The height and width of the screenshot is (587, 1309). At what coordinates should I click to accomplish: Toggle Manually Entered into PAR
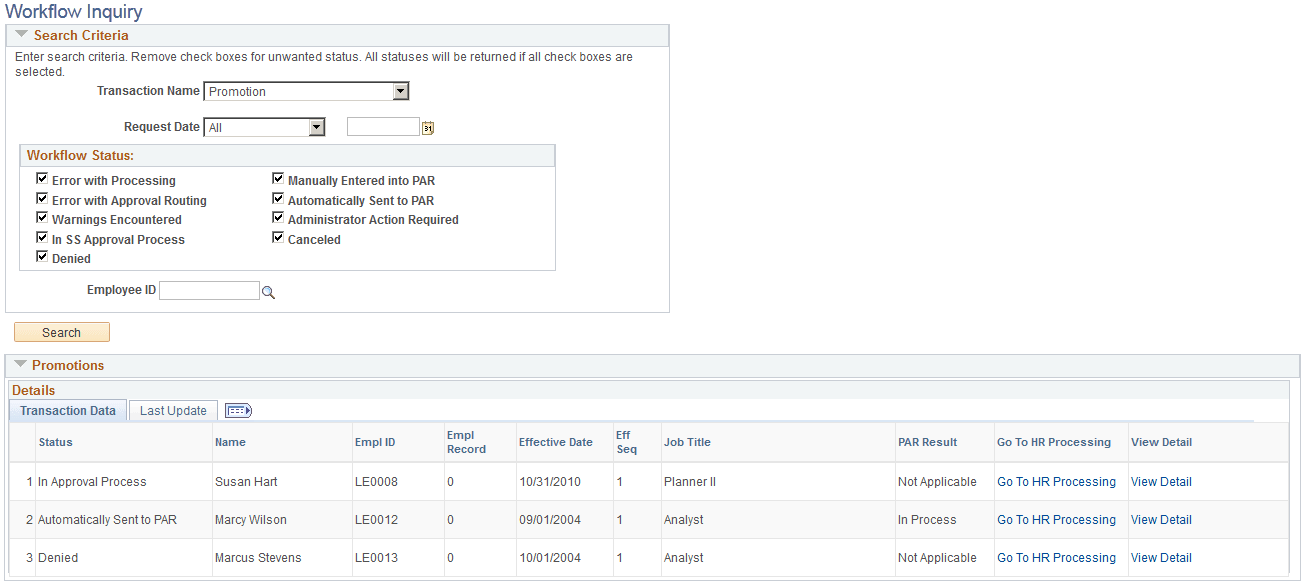pyautogui.click(x=278, y=178)
